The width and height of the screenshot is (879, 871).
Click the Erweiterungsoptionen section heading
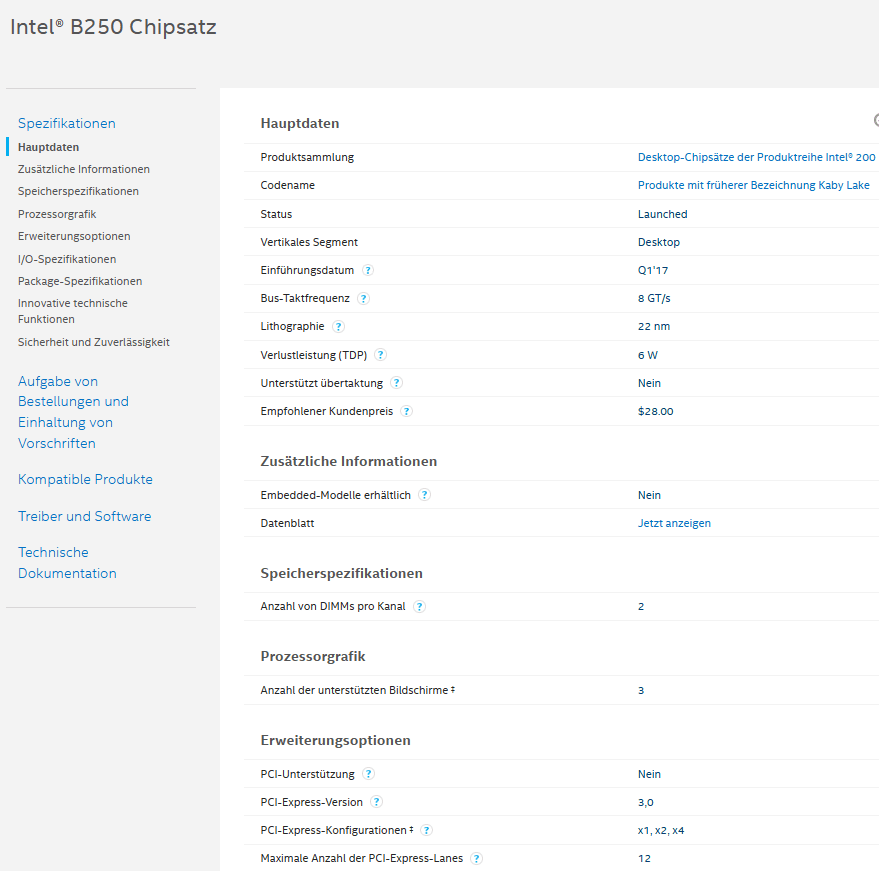(335, 740)
